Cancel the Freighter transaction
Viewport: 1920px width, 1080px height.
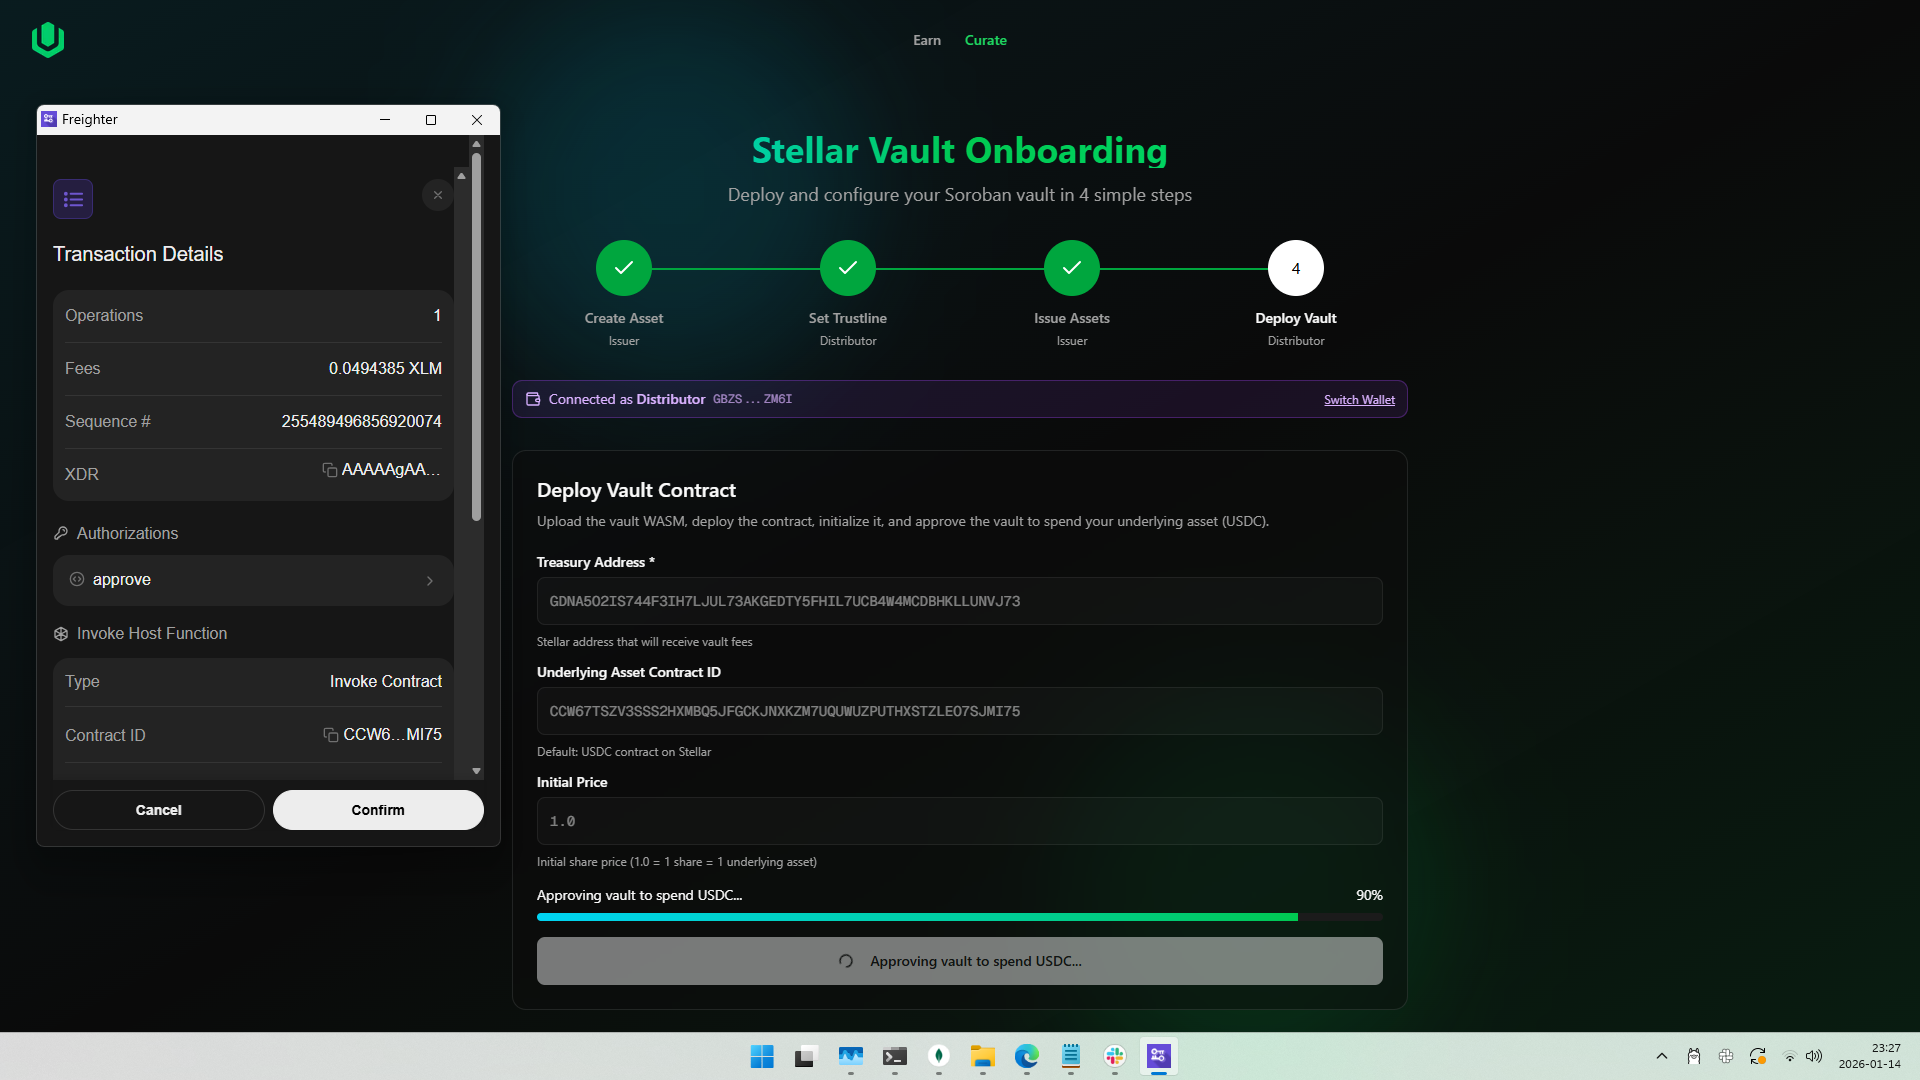(158, 810)
